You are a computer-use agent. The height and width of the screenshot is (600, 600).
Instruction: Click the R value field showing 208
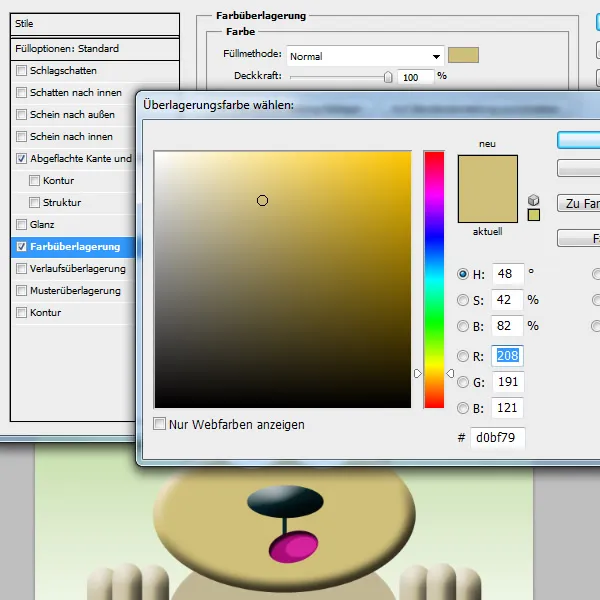click(507, 356)
